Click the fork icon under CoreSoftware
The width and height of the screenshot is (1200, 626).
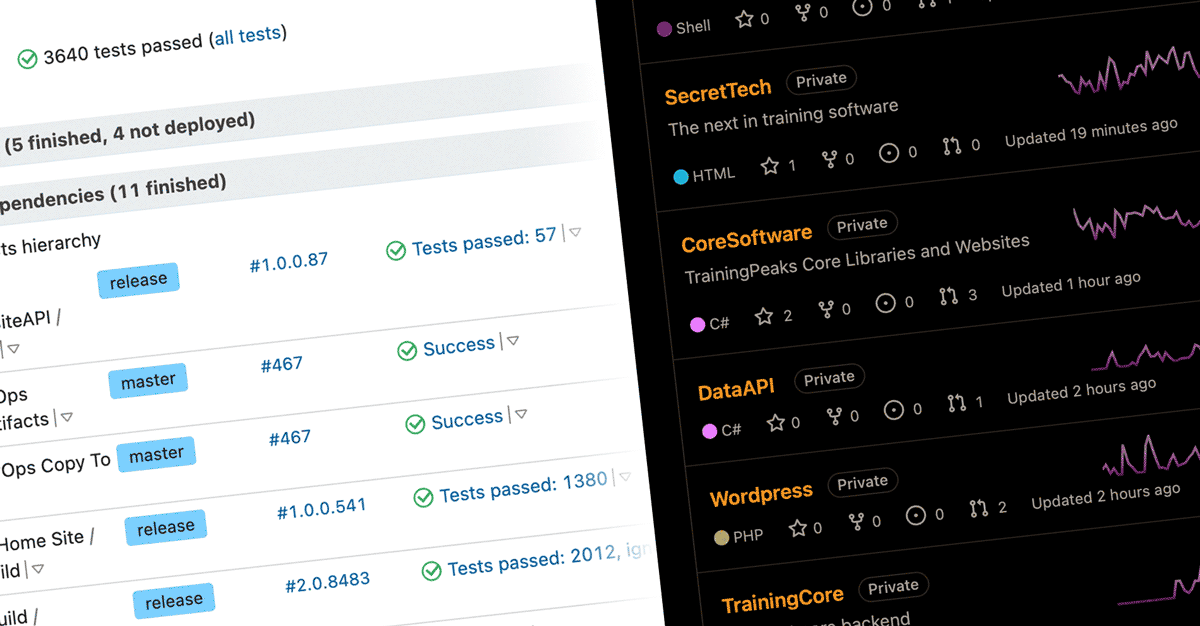point(826,310)
